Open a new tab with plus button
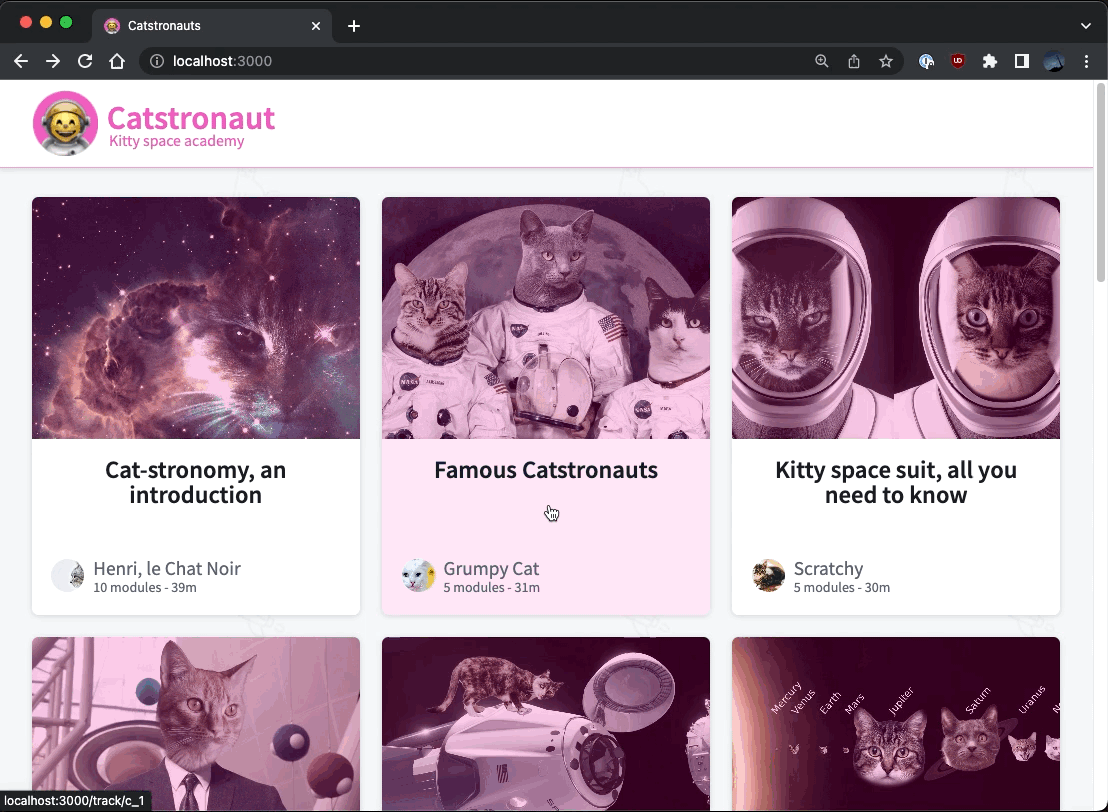Screen dimensions: 1108x812 [x=354, y=26]
